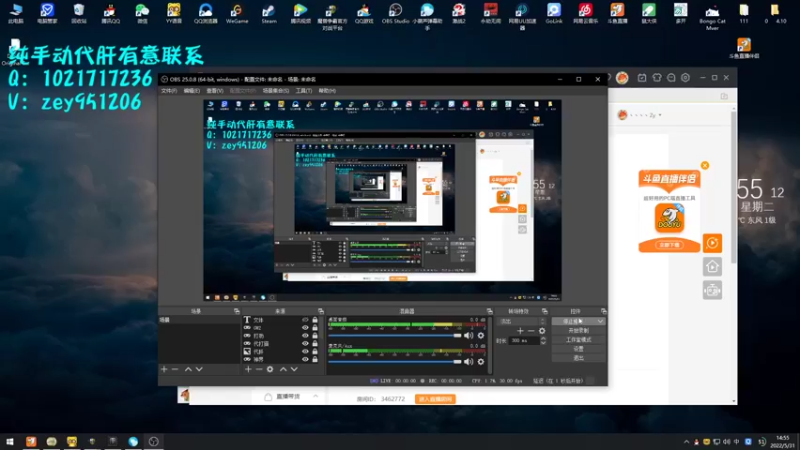Open the 工具(T) menu in OBS
This screenshot has height=450, width=800.
coord(304,91)
